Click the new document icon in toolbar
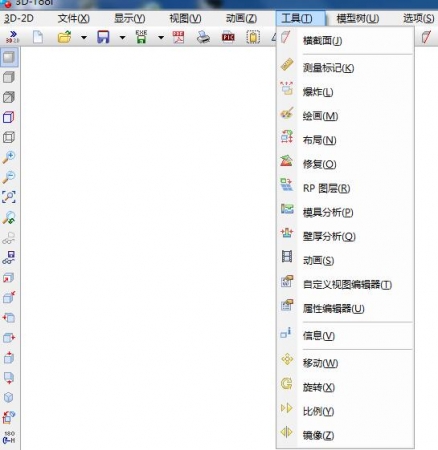 click(38, 37)
